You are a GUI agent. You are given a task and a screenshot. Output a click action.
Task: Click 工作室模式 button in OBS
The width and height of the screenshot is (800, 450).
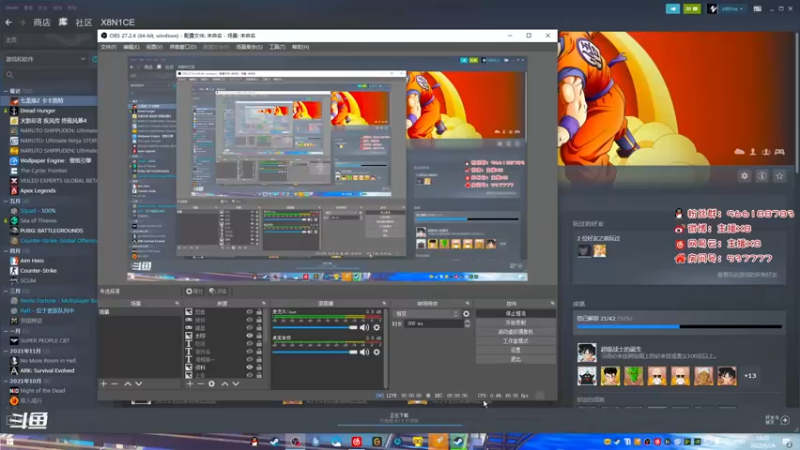pos(515,341)
